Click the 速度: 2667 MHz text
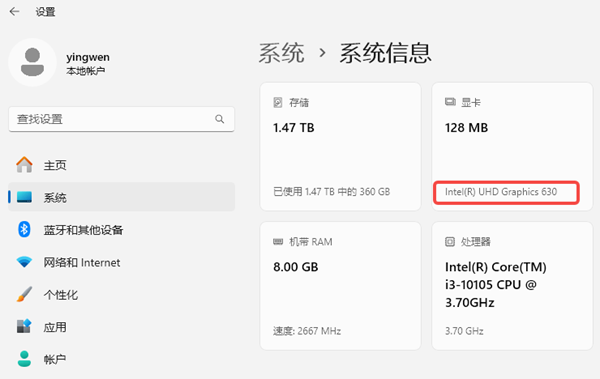This screenshot has width=600, height=379. point(307,331)
